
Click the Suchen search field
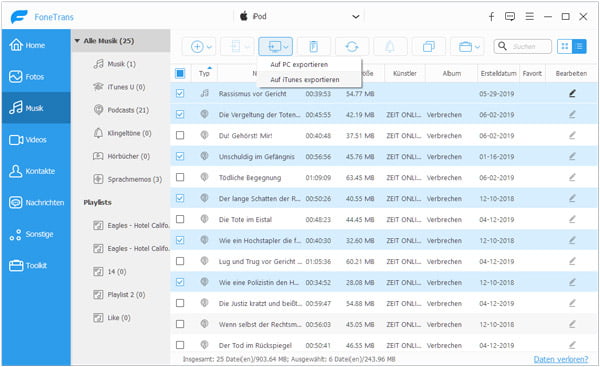click(x=523, y=47)
